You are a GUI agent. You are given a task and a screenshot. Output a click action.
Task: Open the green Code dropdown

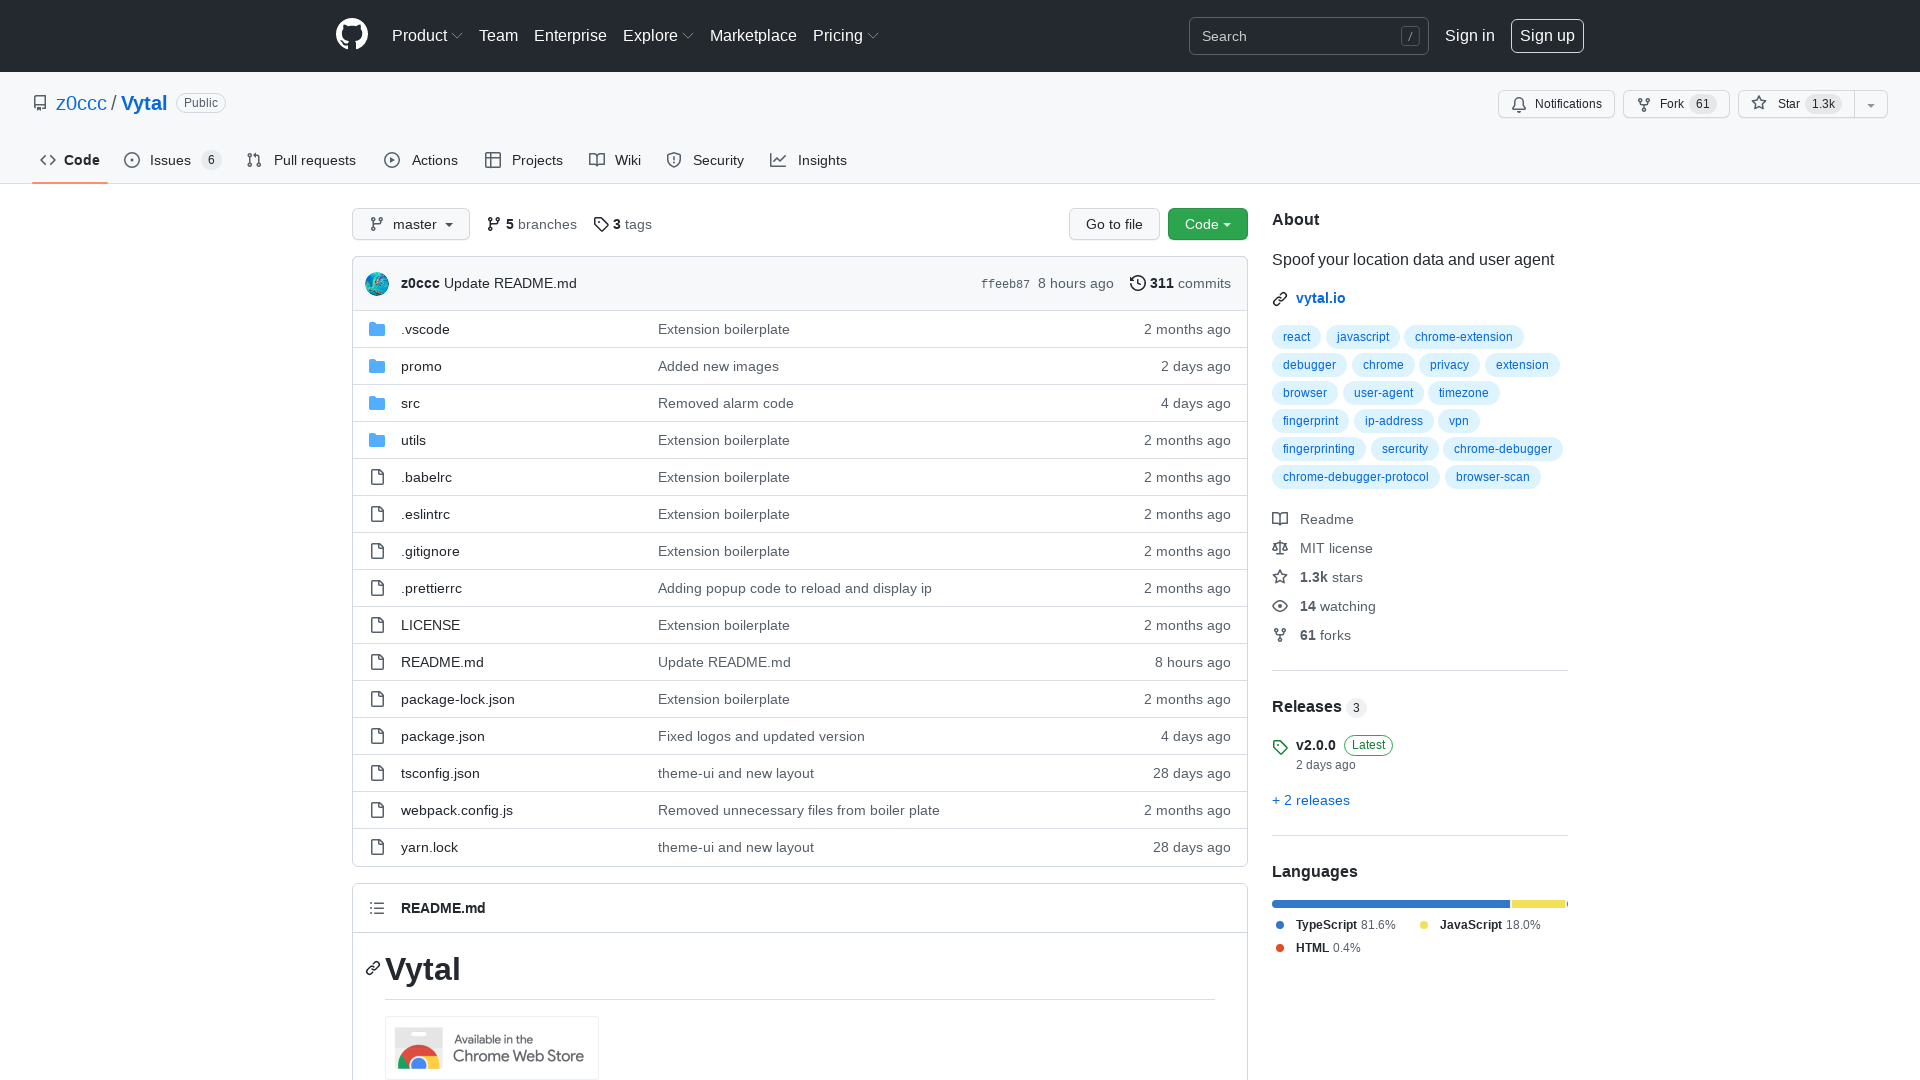tap(1207, 224)
